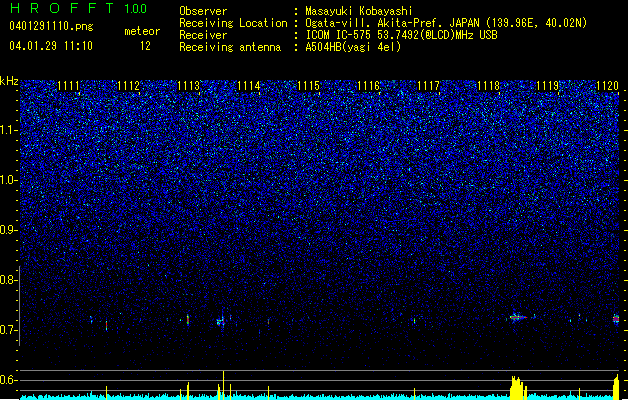Click the 1.0 kHz axis label

pyautogui.click(x=9, y=180)
